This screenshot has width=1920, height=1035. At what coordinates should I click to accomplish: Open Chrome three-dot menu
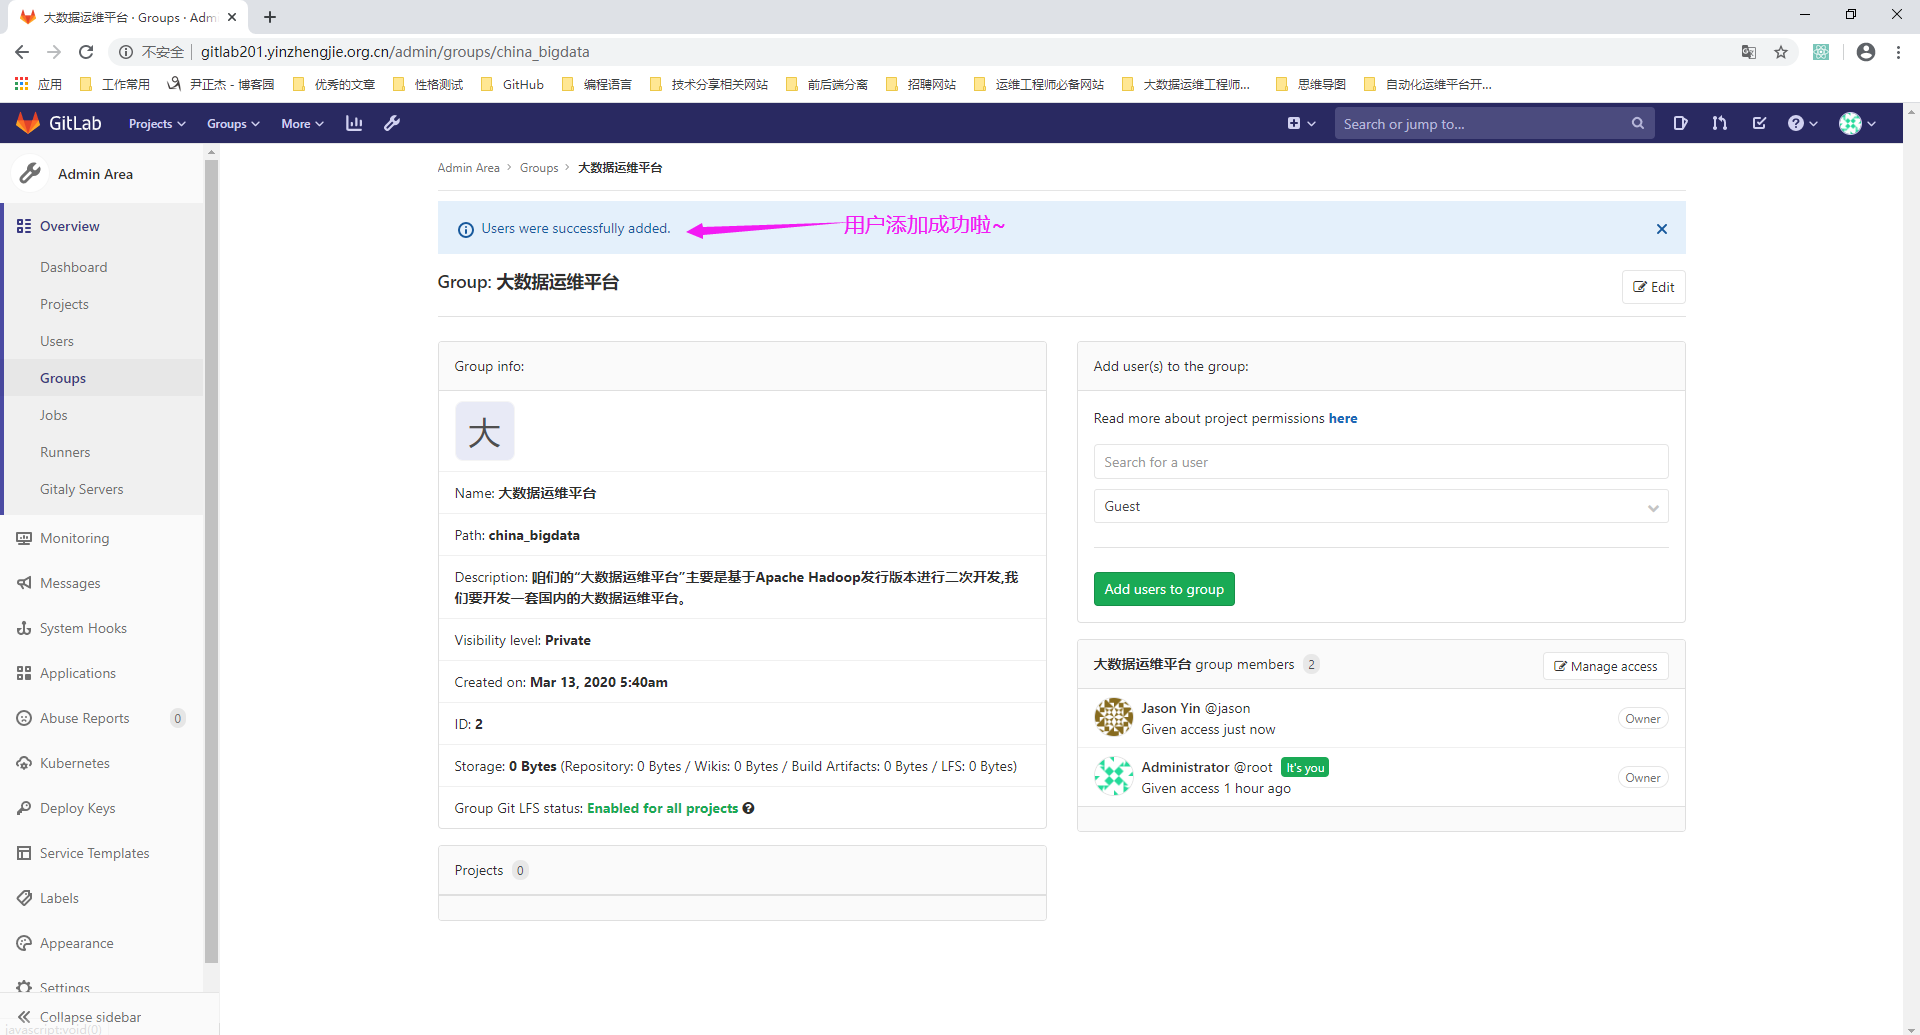point(1898,52)
